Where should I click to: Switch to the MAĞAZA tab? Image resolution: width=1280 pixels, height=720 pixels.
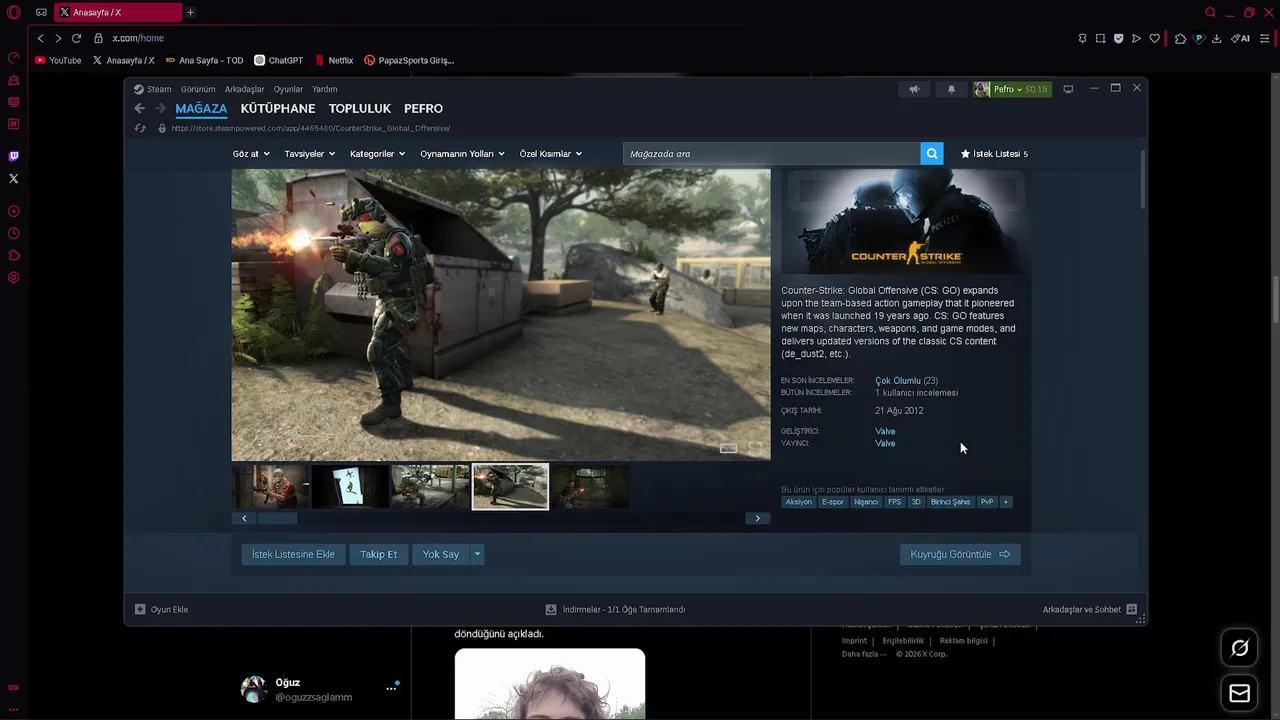tap(201, 108)
